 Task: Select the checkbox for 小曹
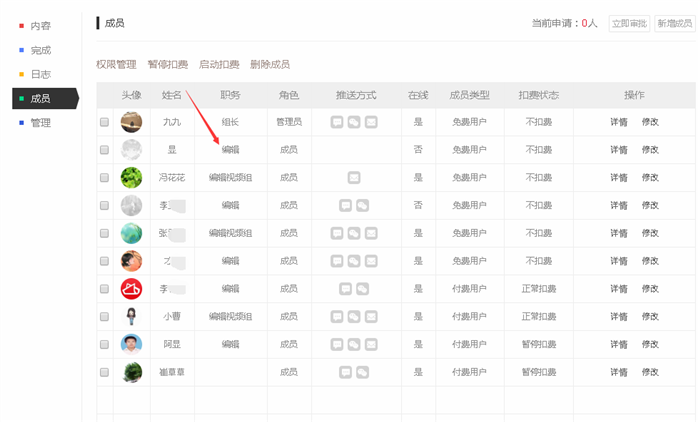104,317
